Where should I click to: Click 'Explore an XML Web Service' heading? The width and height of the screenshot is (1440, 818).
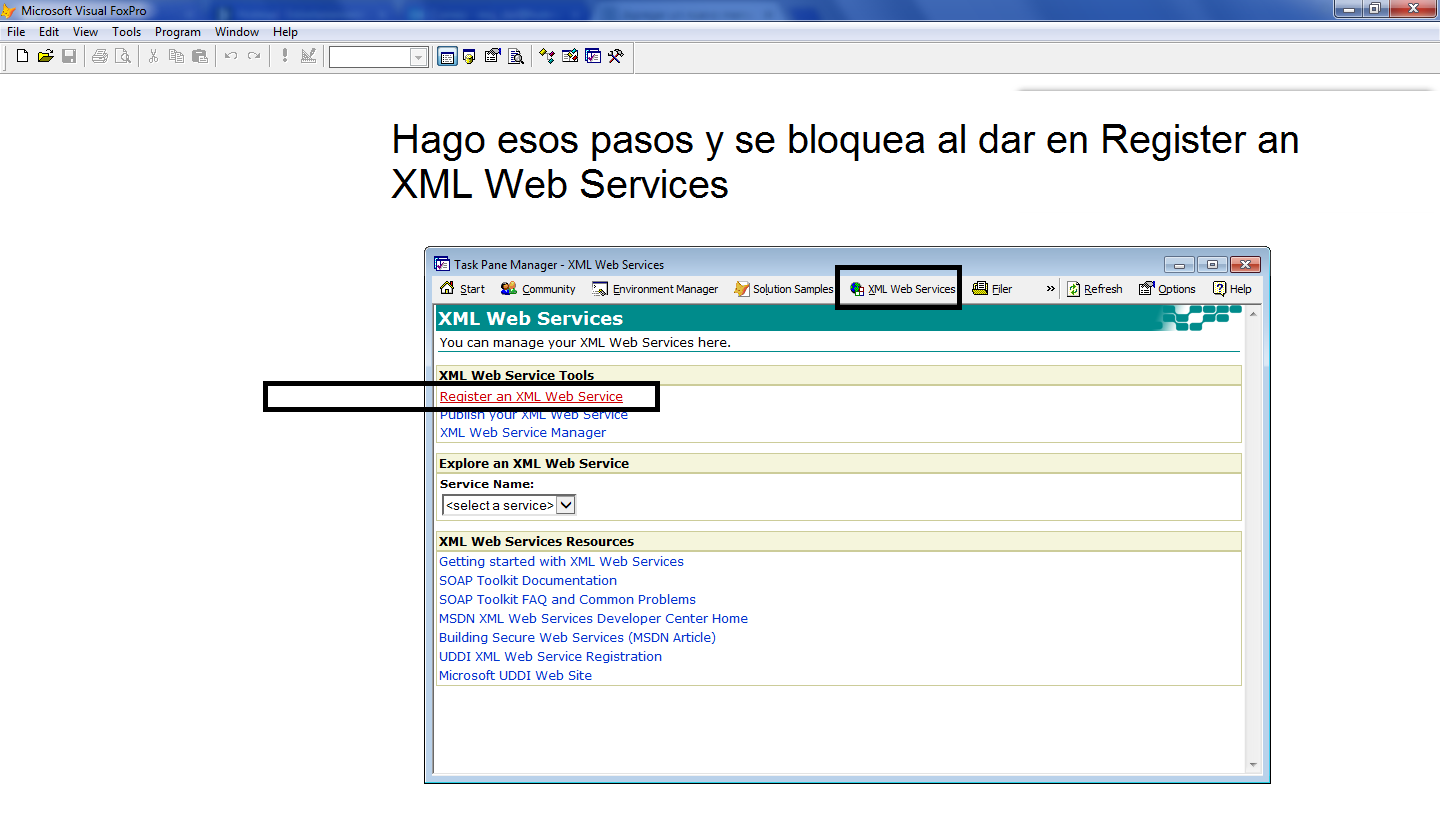click(x=534, y=464)
